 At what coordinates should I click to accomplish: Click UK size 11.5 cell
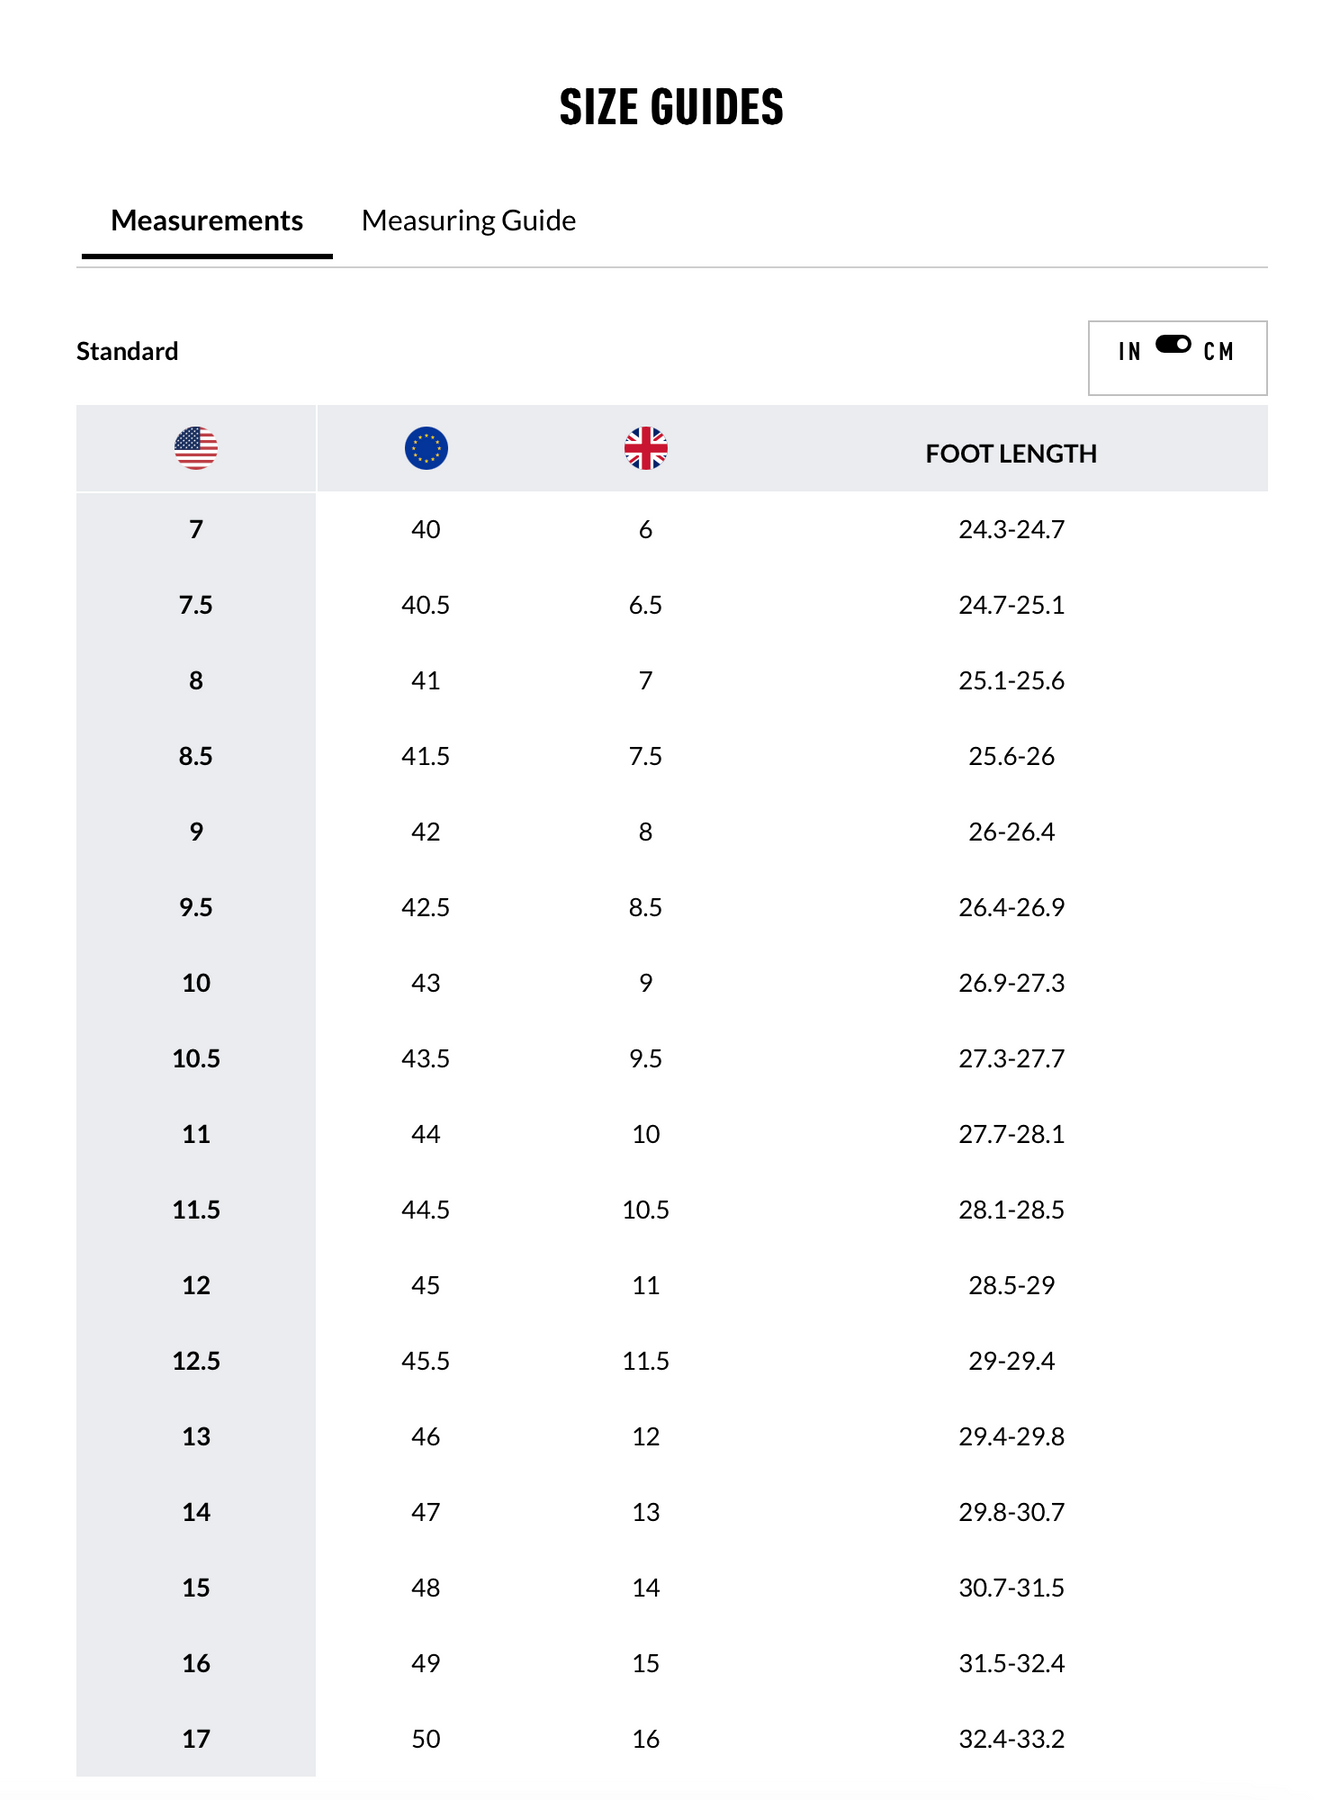click(x=646, y=1361)
